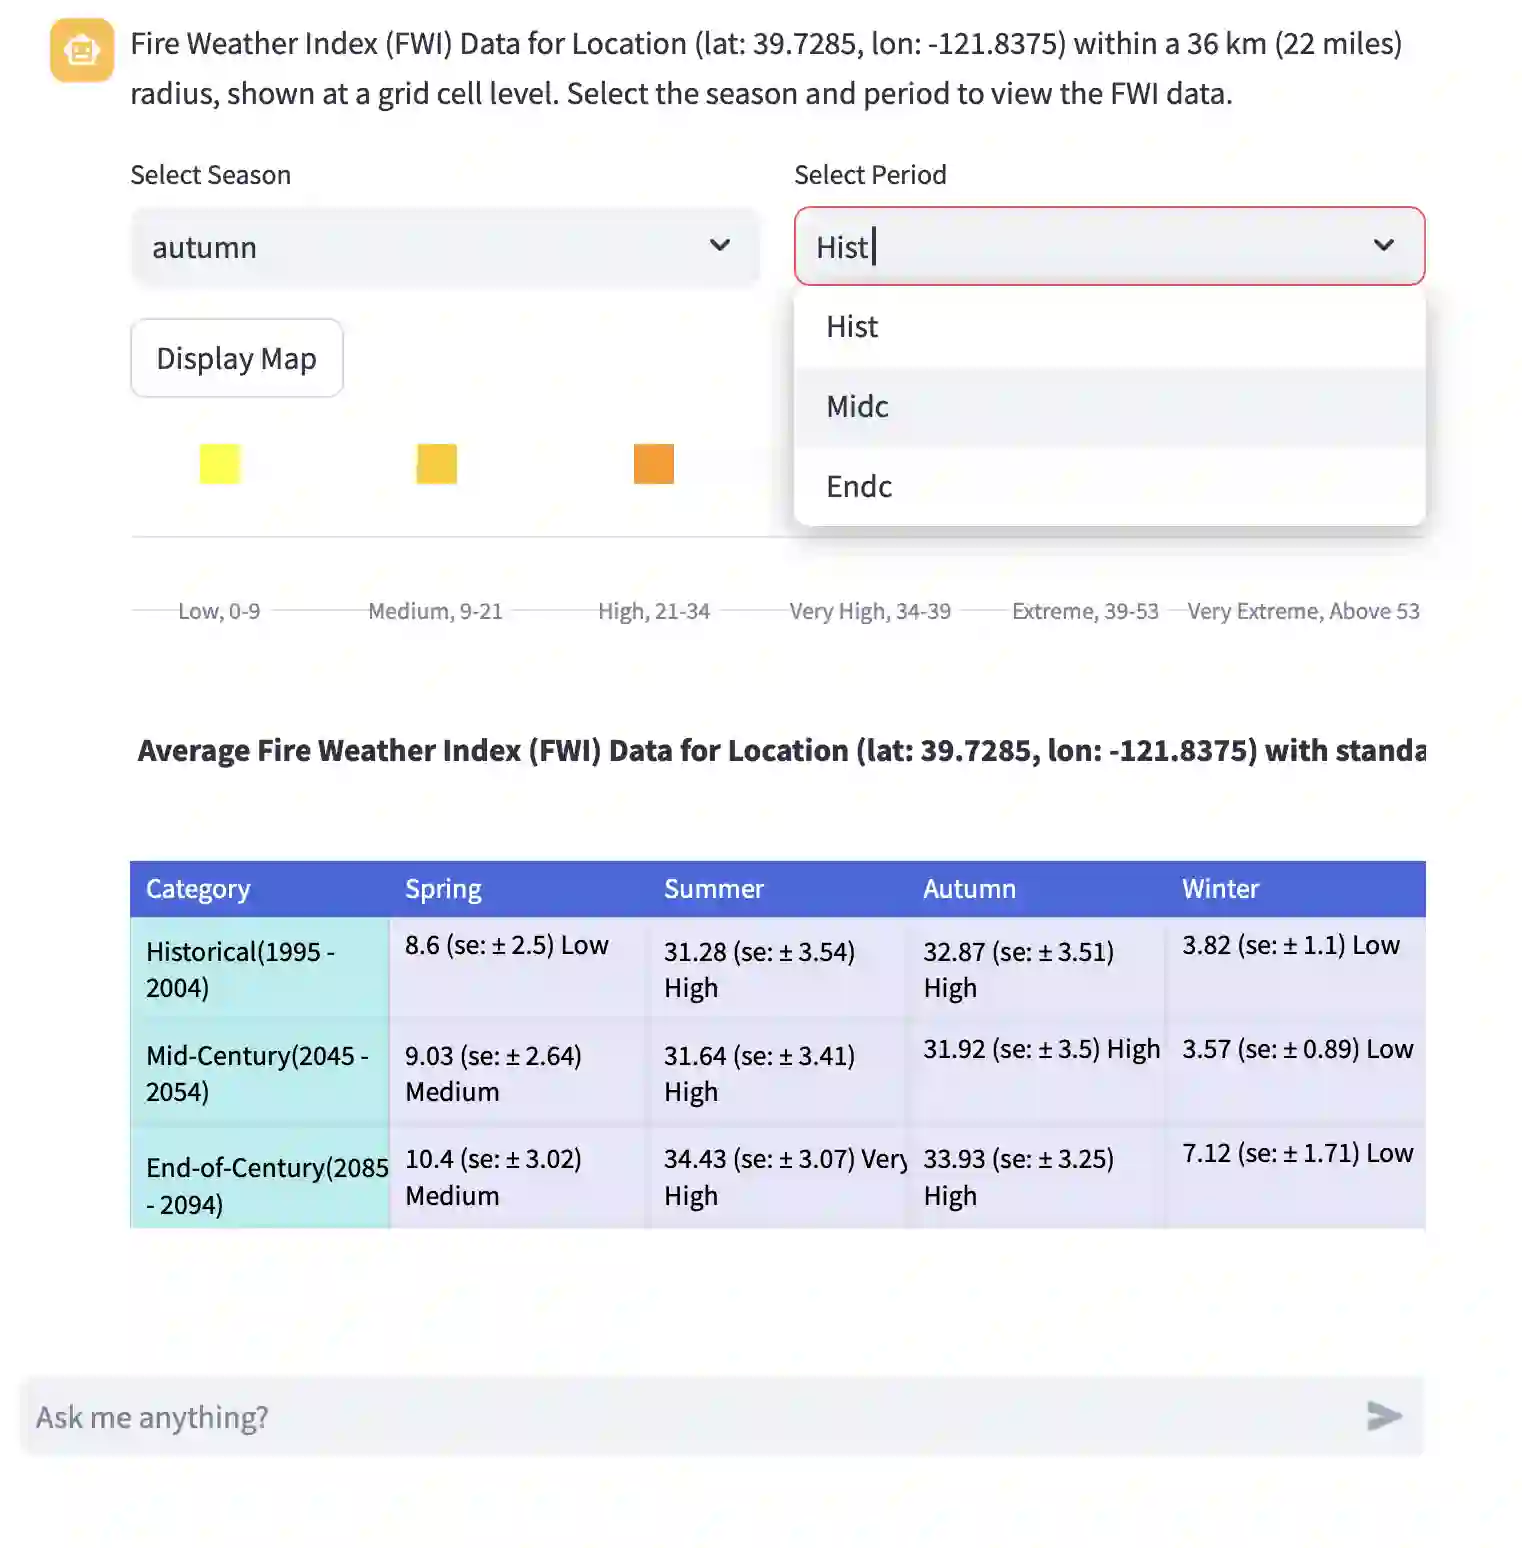Click the orange High legend swatch
The height and width of the screenshot is (1548, 1522).
coord(654,464)
